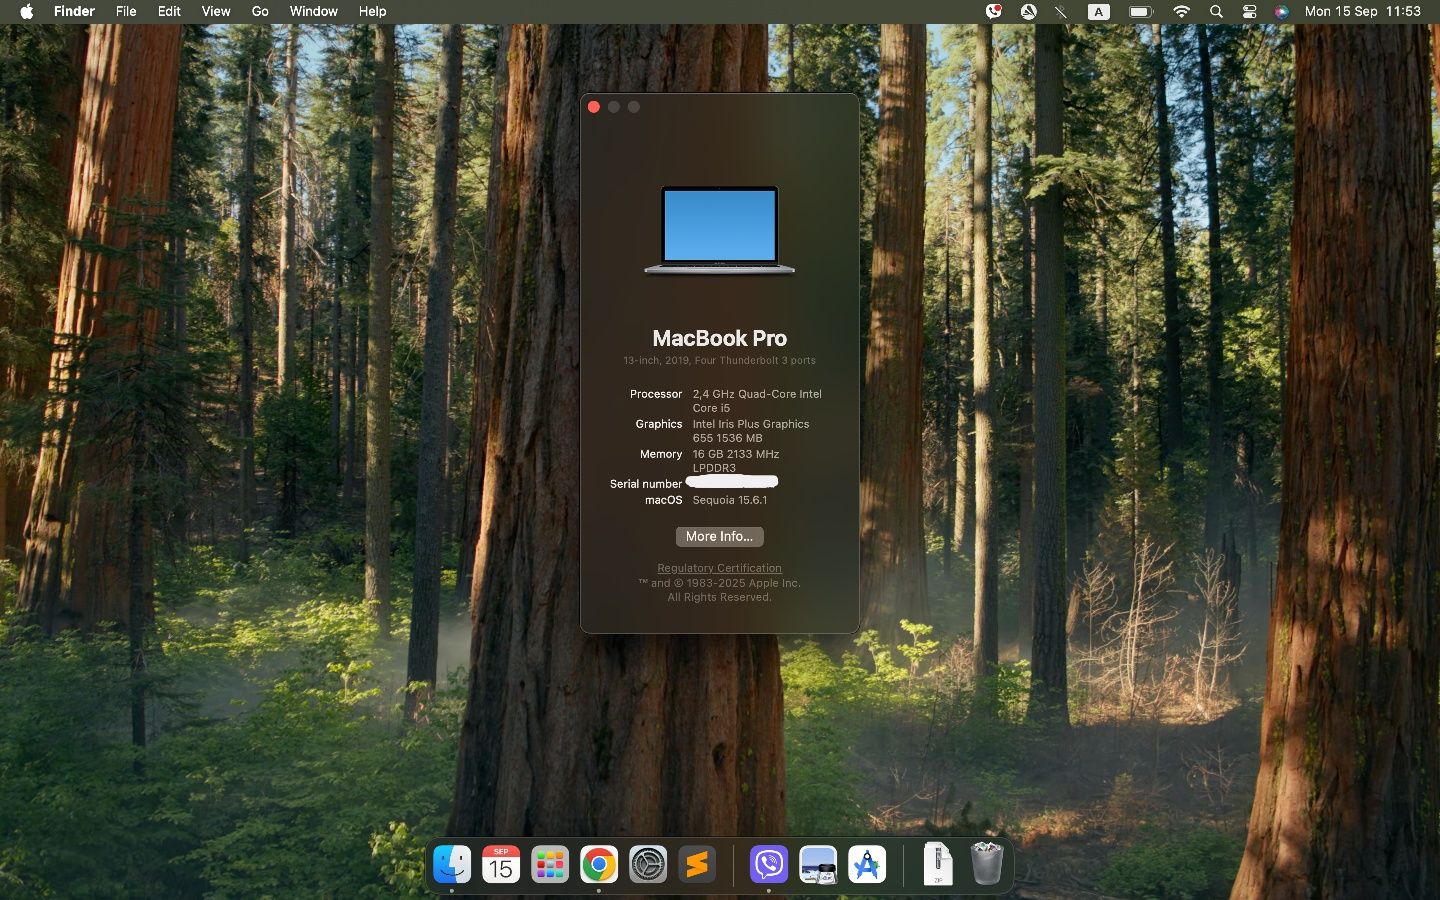This screenshot has width=1440, height=900.
Task: Click the 'Serial number' label
Action: point(646,484)
